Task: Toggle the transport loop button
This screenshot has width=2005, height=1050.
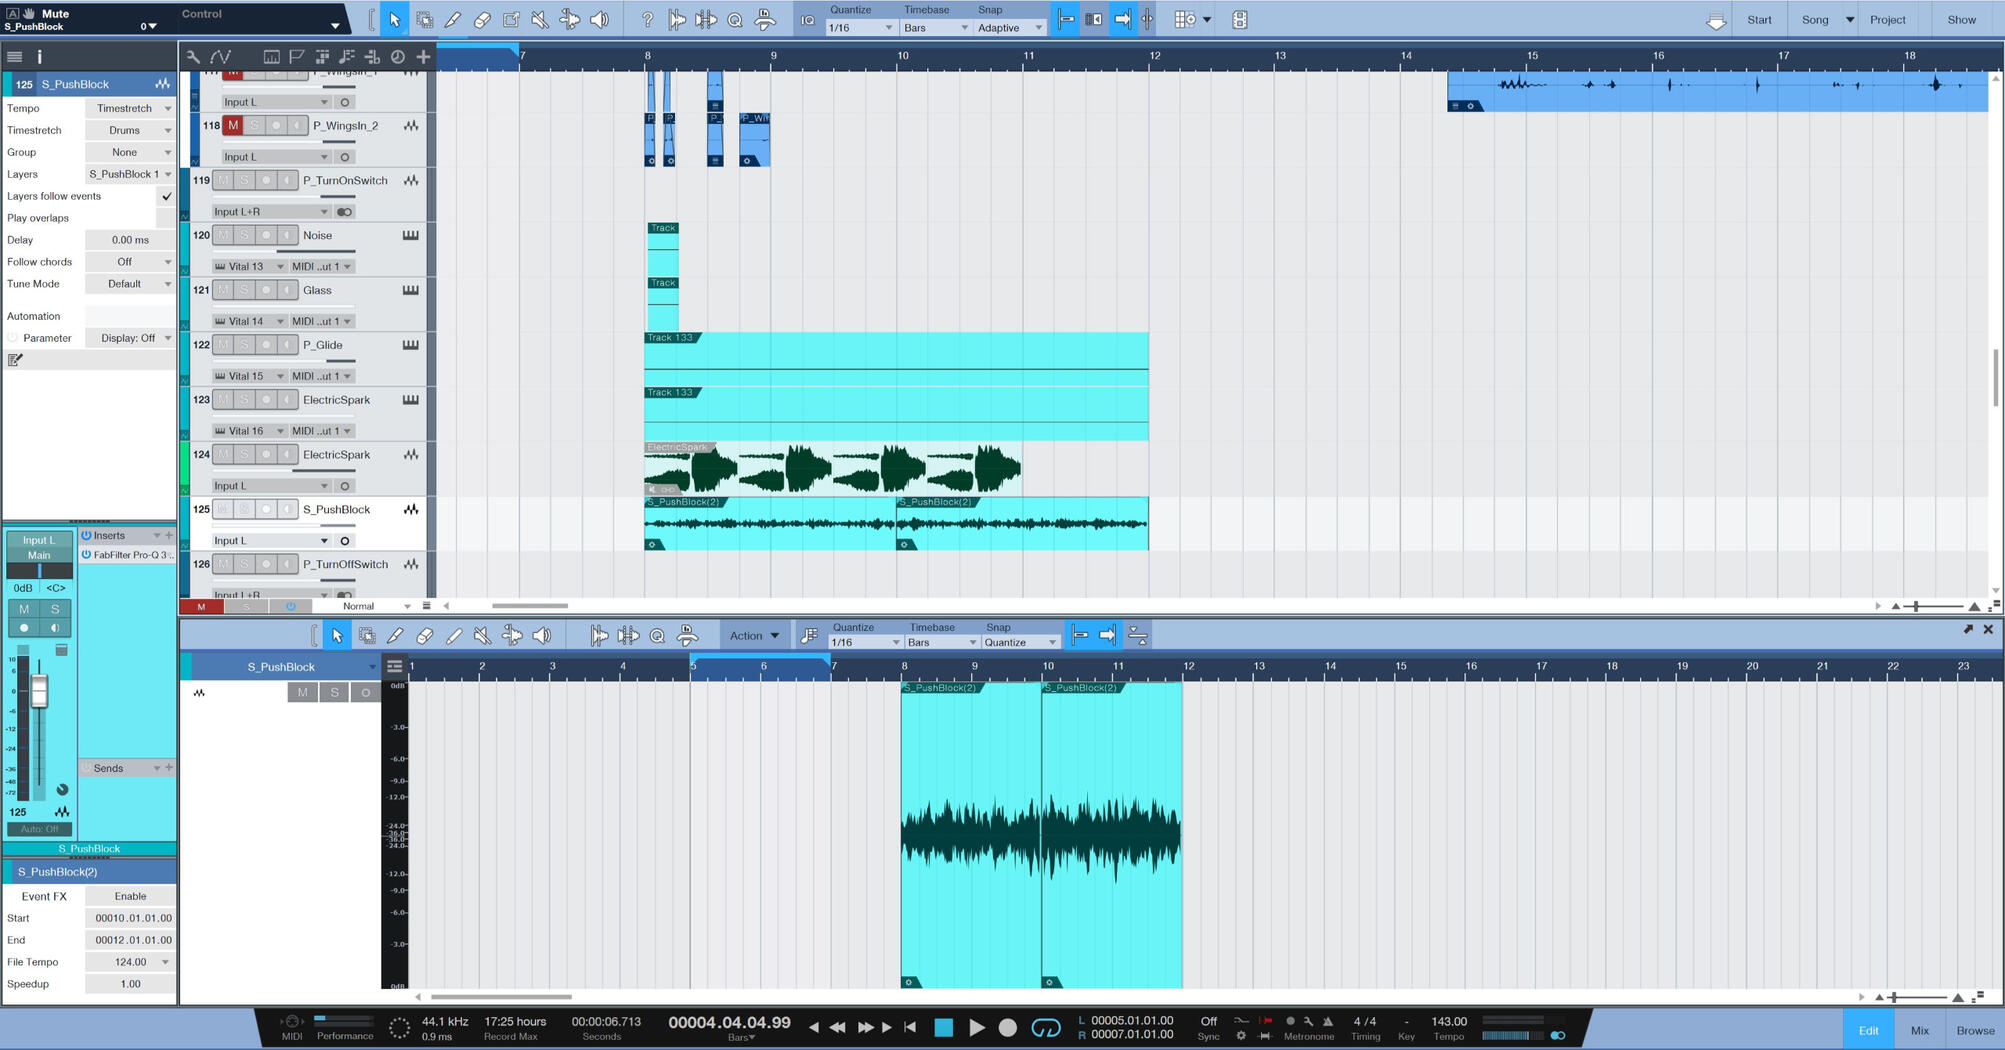Action: pos(1045,1028)
